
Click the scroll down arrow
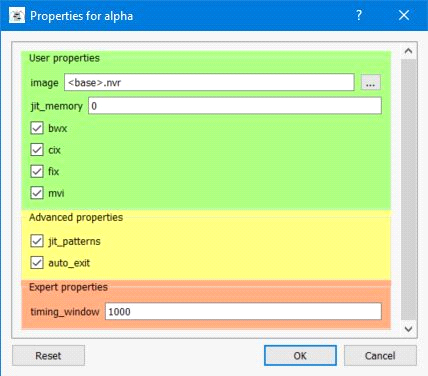[408, 329]
